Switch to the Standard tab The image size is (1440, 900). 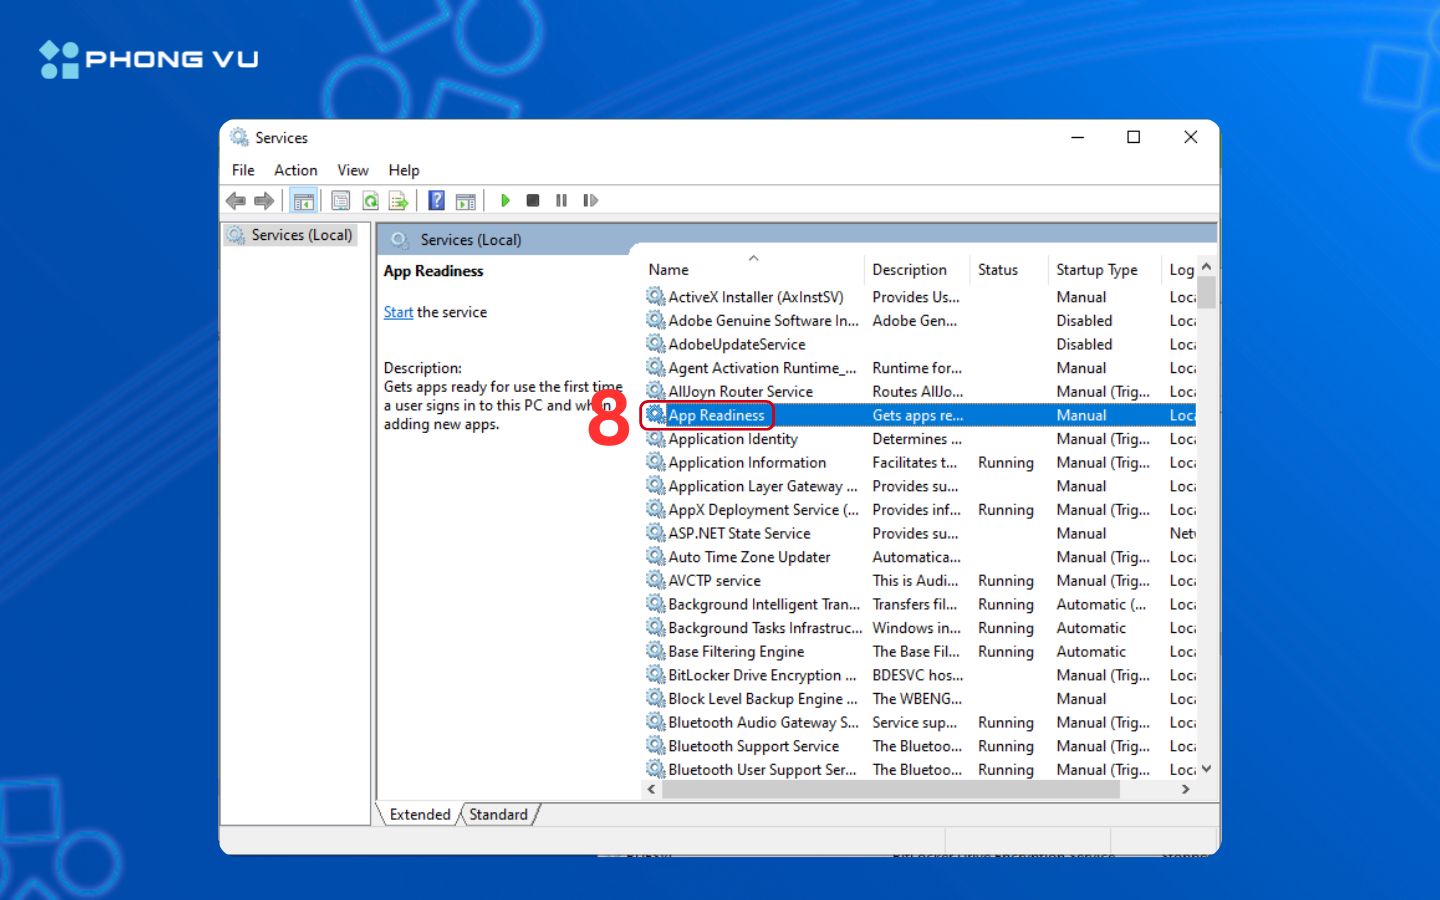pyautogui.click(x=498, y=815)
